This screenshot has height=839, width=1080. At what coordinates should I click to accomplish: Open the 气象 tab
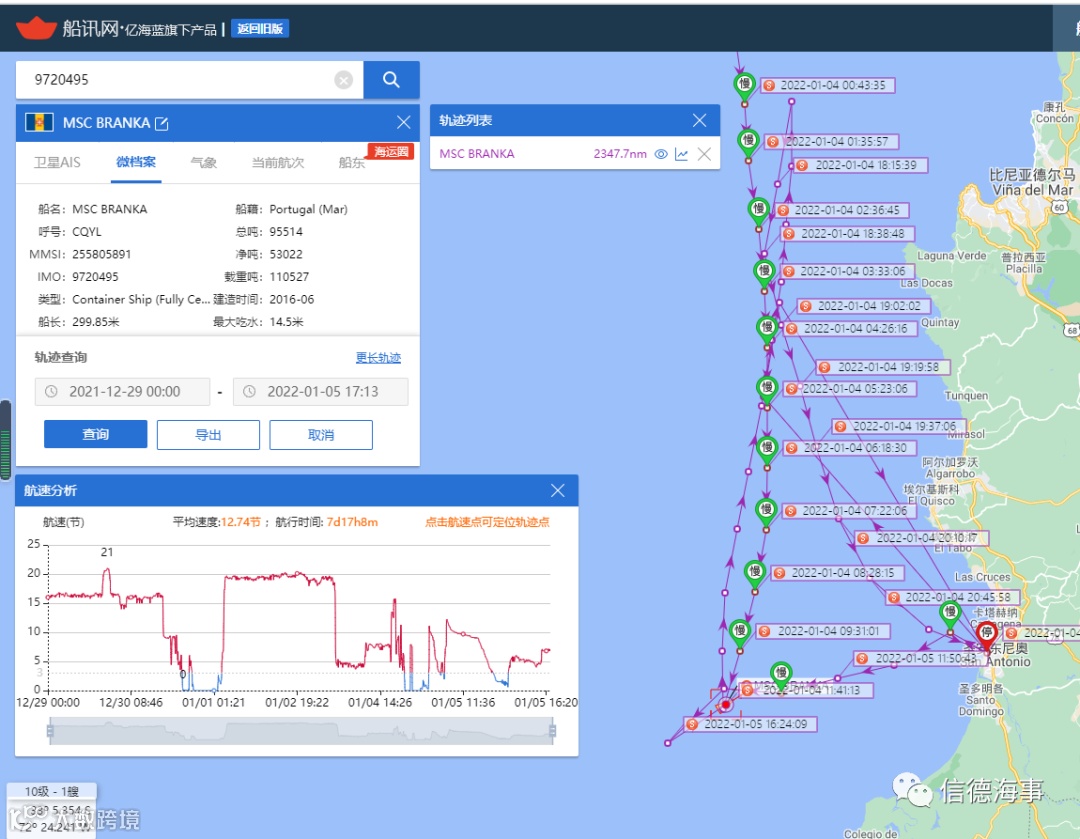[203, 163]
